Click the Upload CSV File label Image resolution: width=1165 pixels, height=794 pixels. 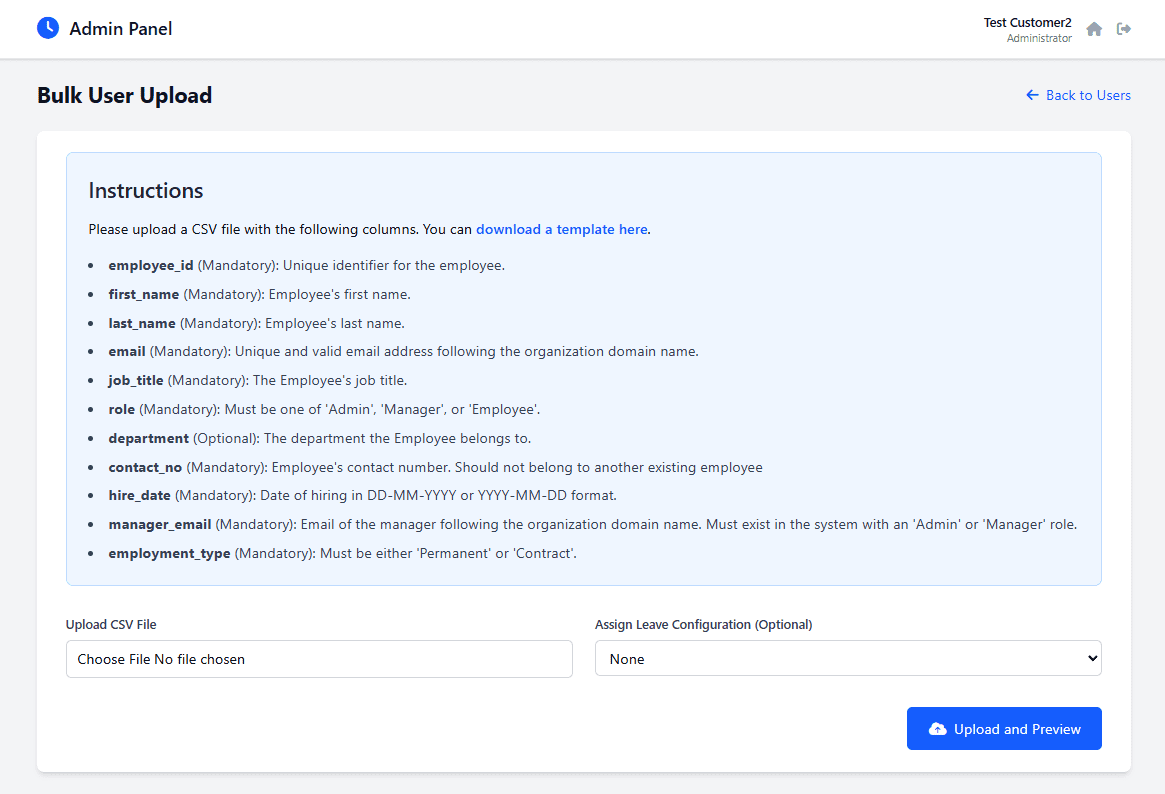coord(111,624)
